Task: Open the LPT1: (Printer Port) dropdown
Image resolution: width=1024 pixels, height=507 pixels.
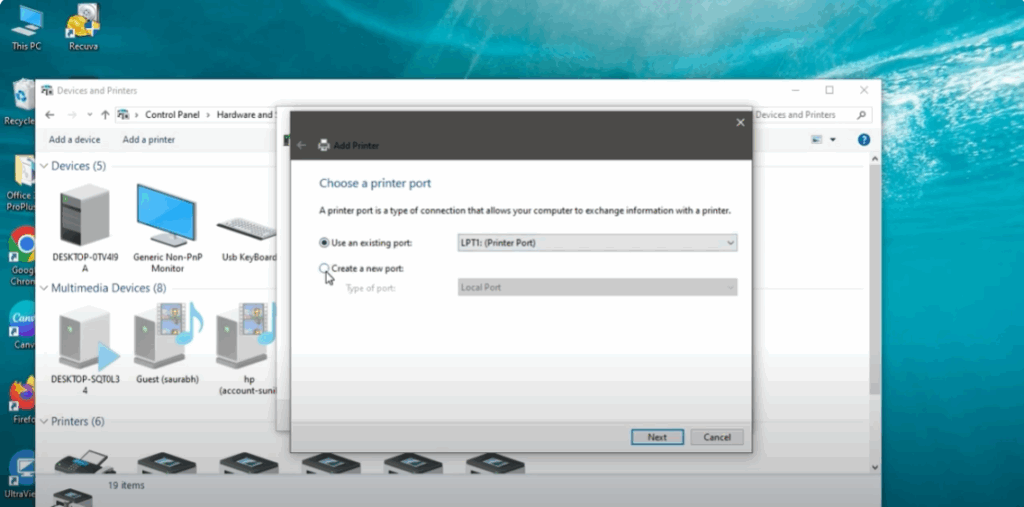Action: (x=597, y=242)
